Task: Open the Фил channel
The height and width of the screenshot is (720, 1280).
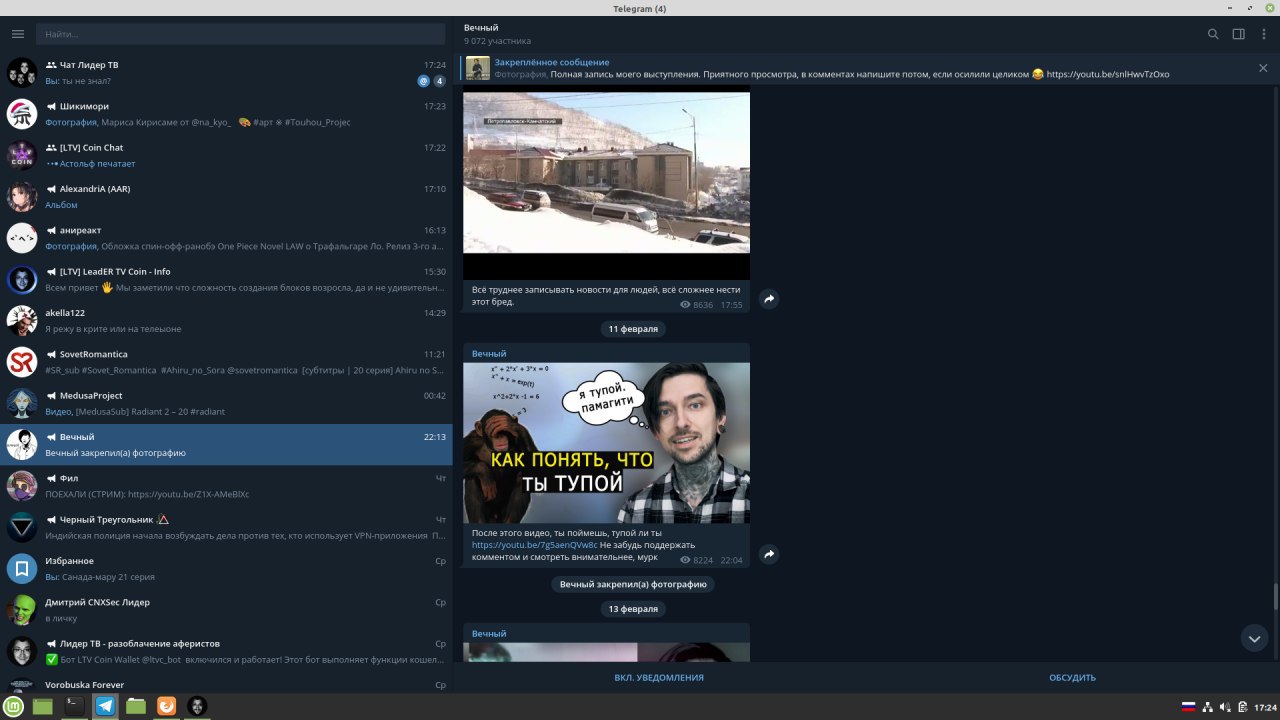Action: coord(226,486)
